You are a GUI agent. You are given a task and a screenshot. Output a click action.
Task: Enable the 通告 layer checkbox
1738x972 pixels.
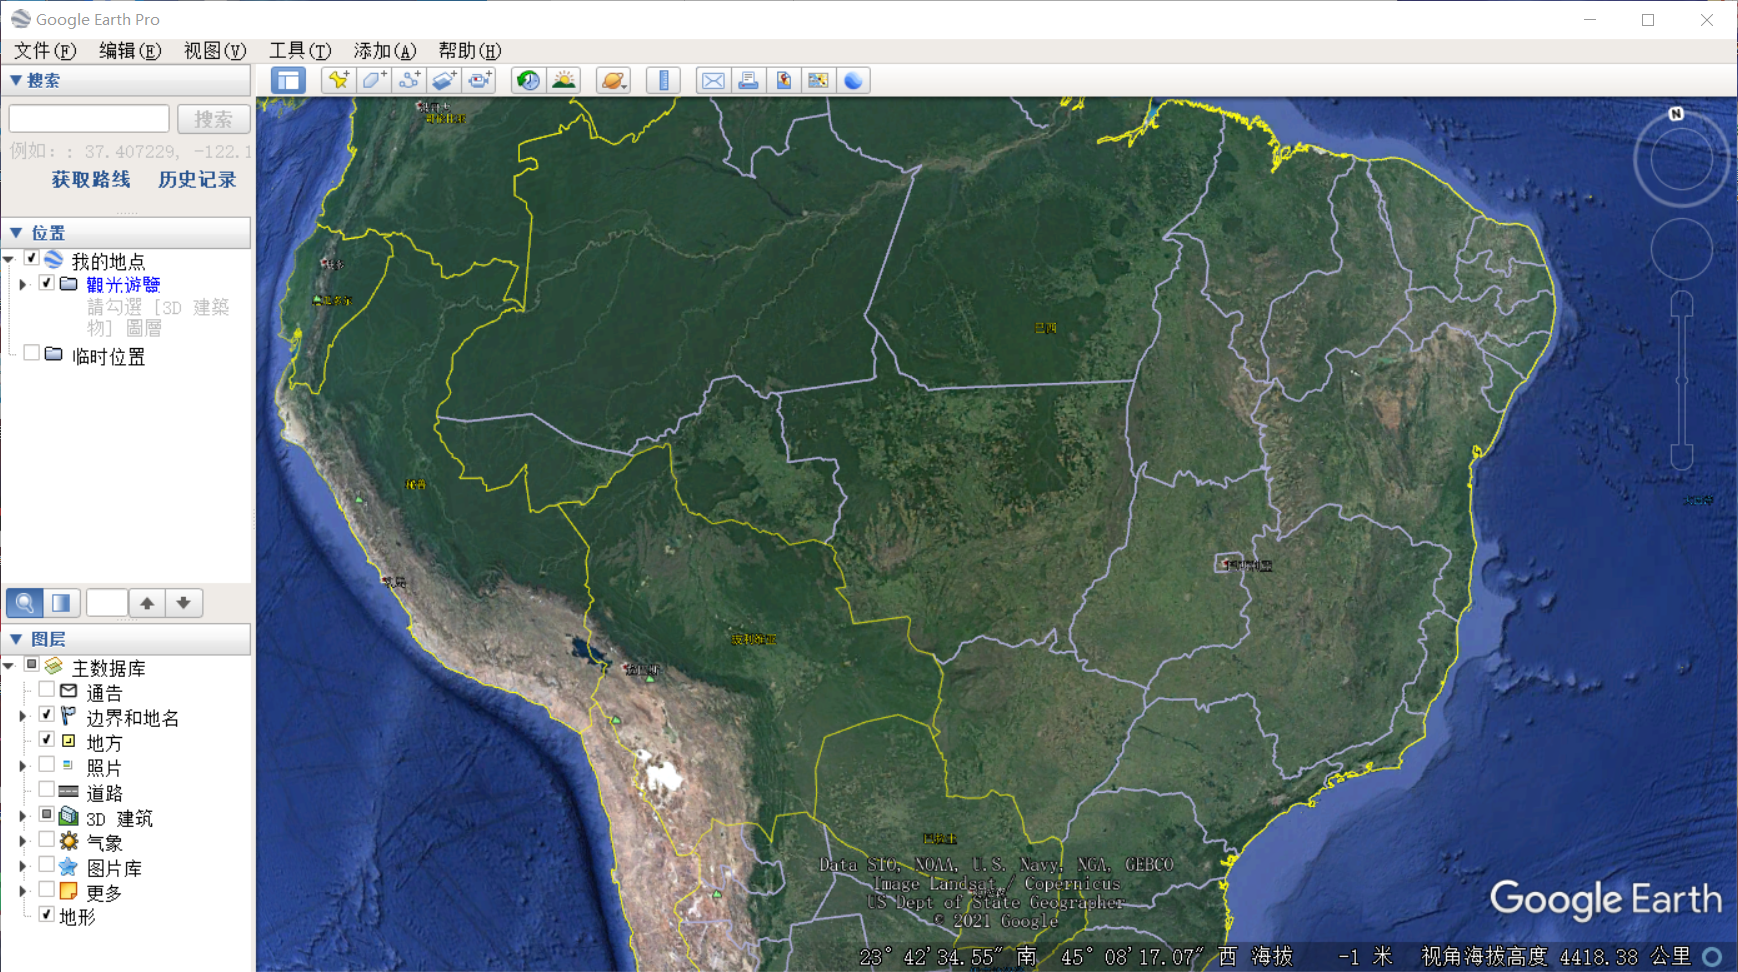coord(46,690)
